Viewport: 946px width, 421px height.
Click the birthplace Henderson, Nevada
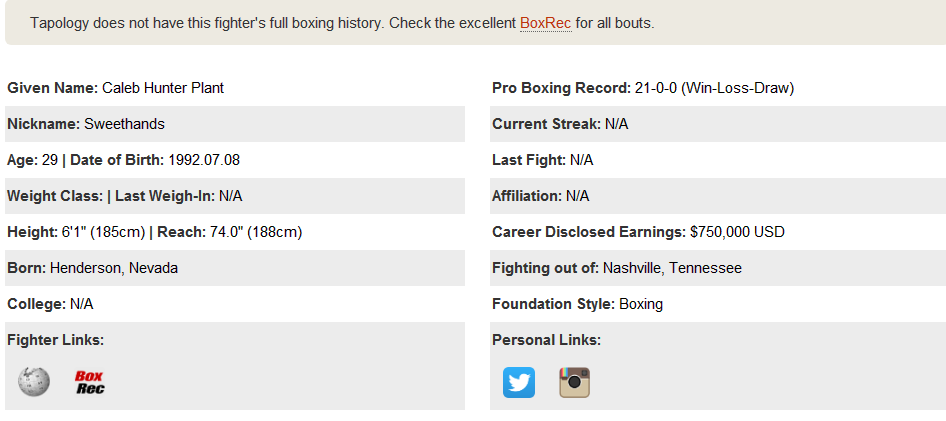114,268
